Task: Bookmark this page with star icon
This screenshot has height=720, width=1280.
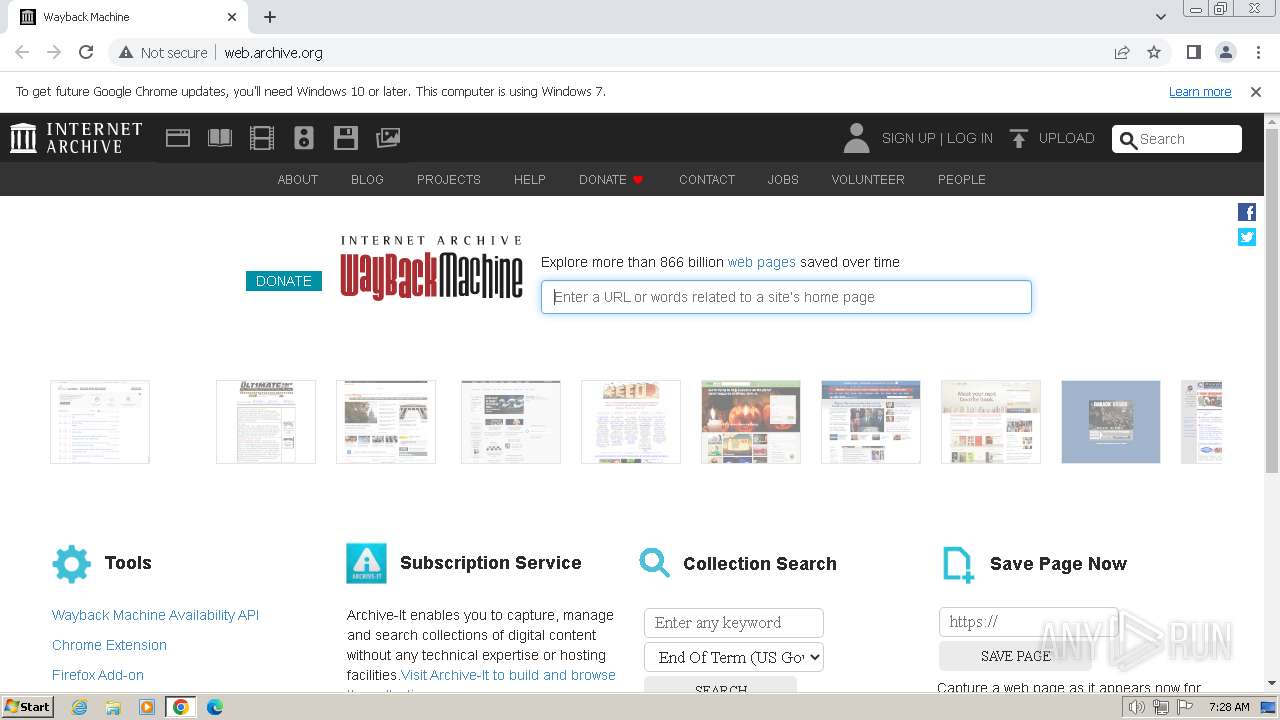Action: pos(1154,52)
